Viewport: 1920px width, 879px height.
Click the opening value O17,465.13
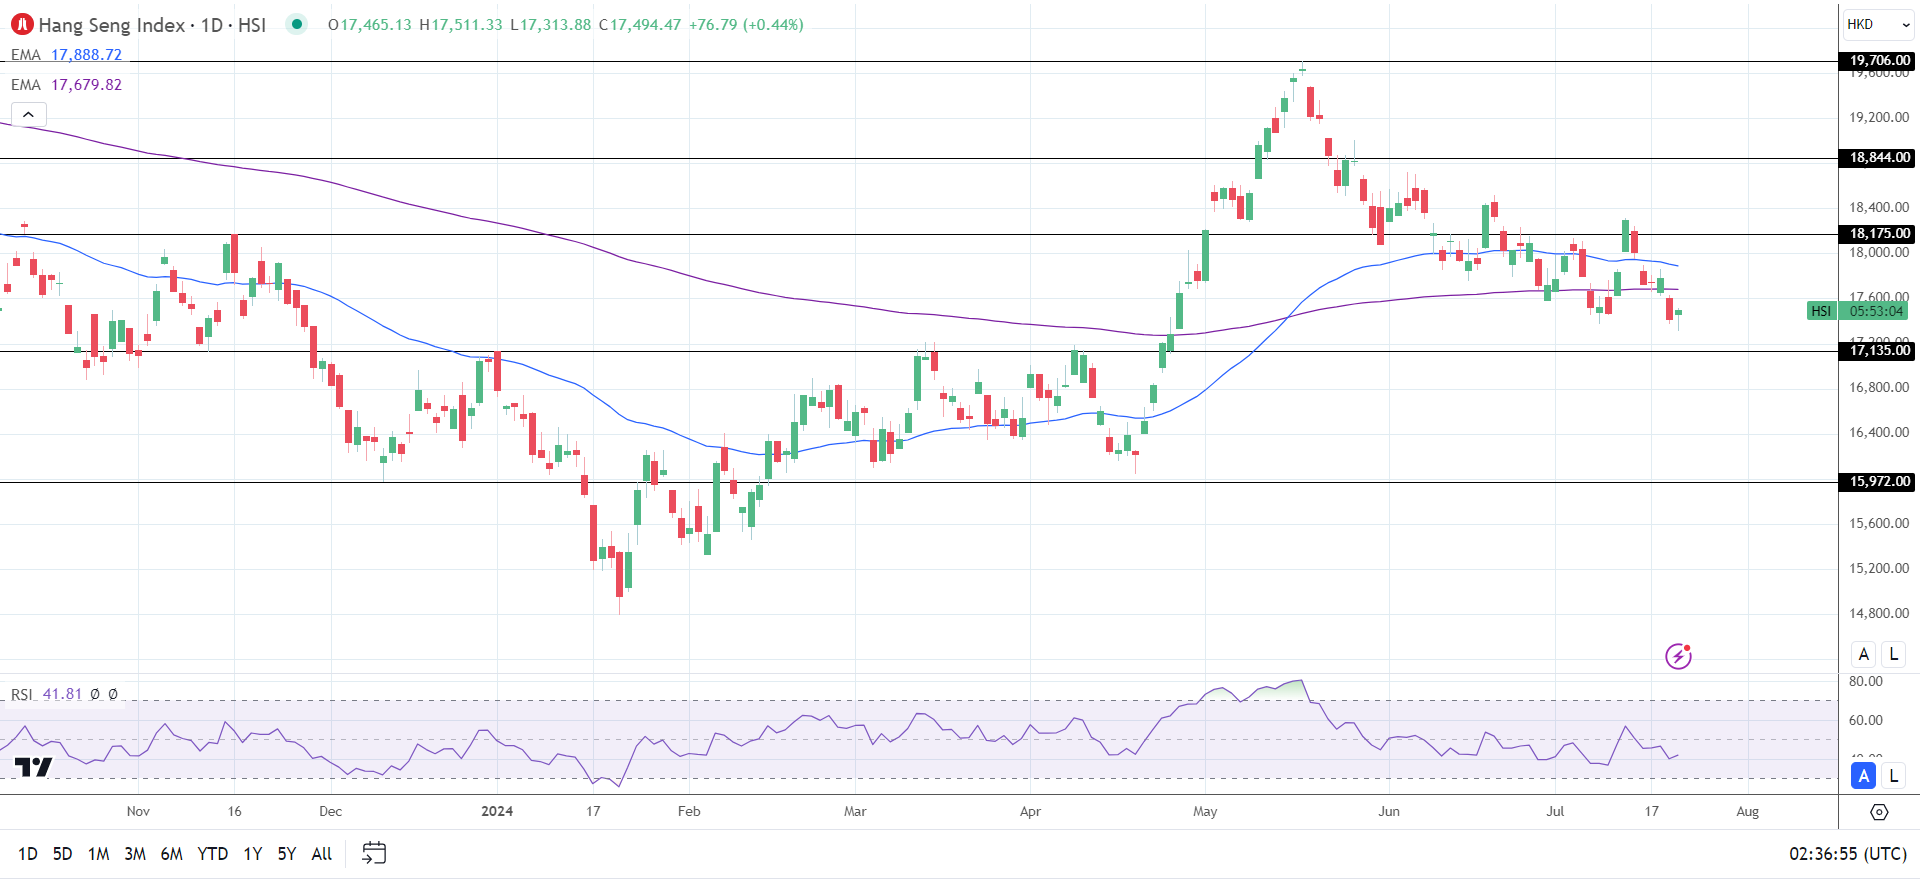pos(369,25)
